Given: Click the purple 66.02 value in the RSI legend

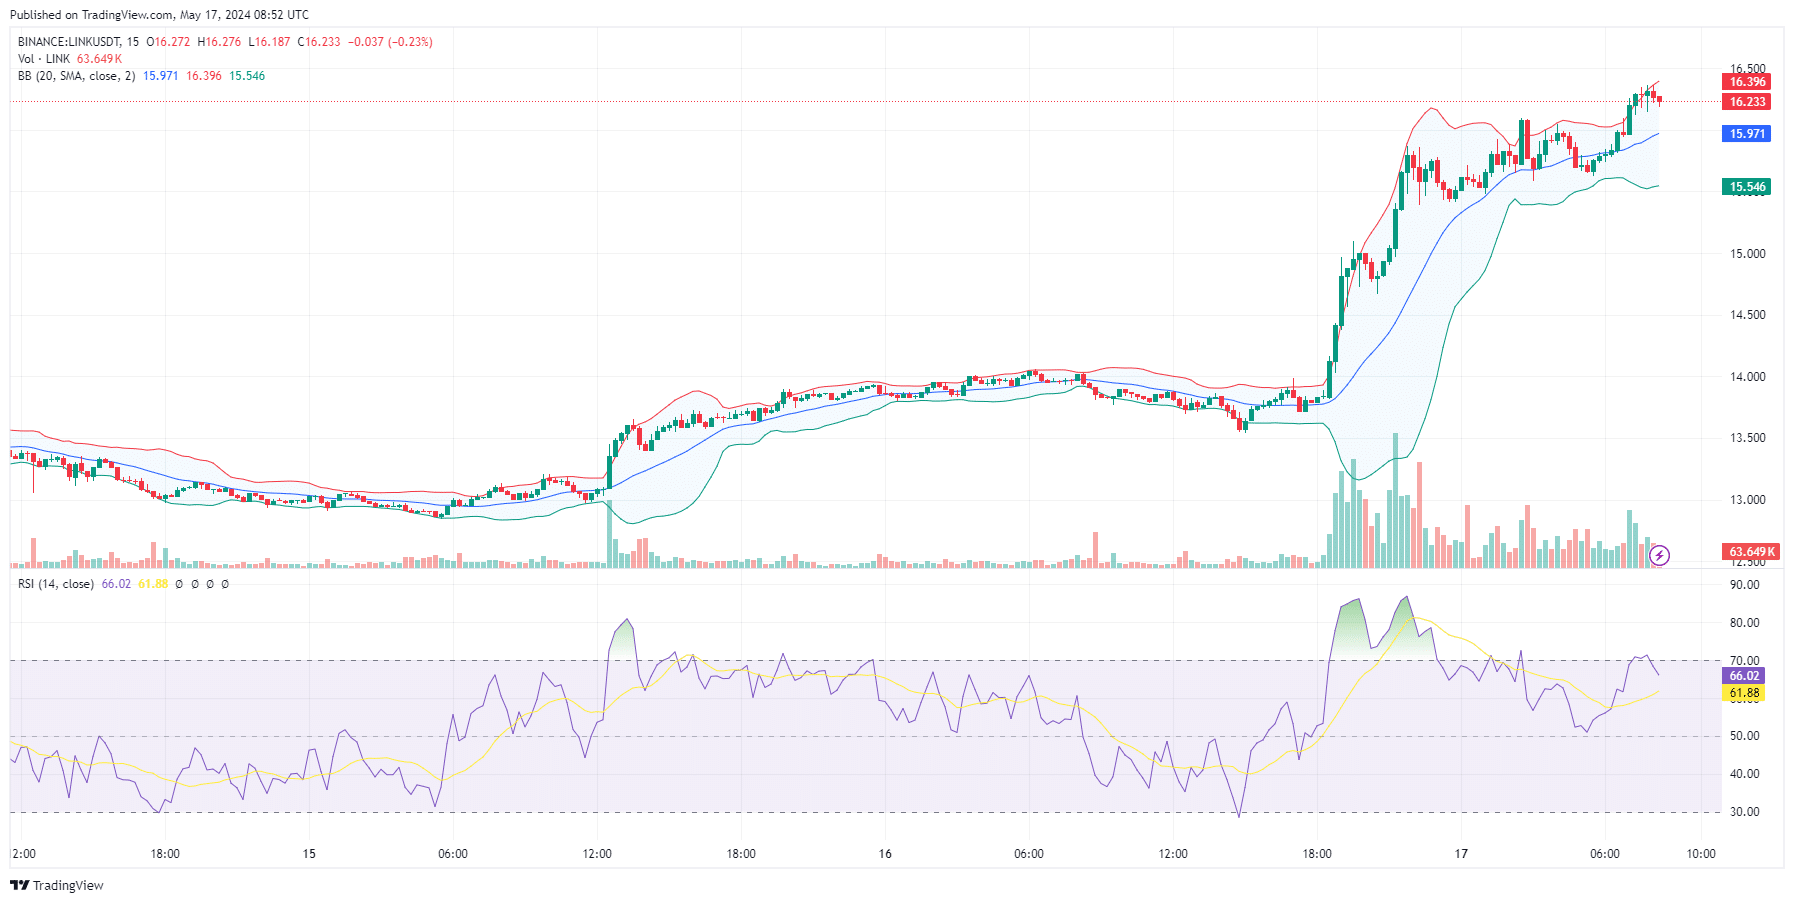Looking at the screenshot, I should click(116, 584).
